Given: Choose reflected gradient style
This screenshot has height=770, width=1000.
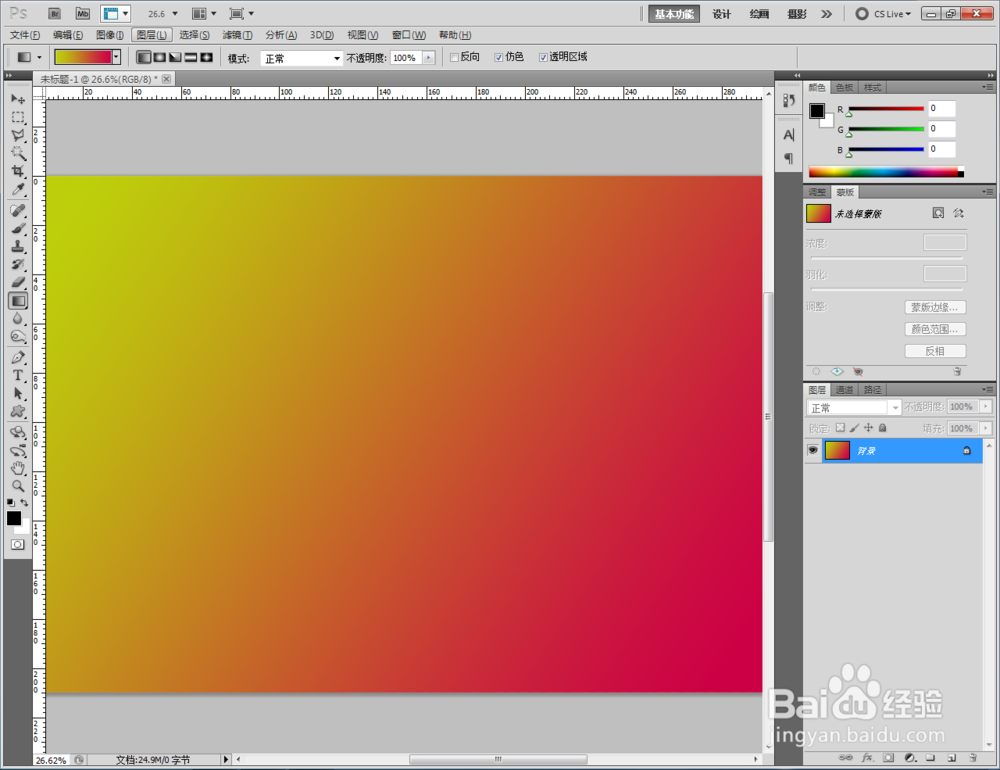Looking at the screenshot, I should point(191,57).
